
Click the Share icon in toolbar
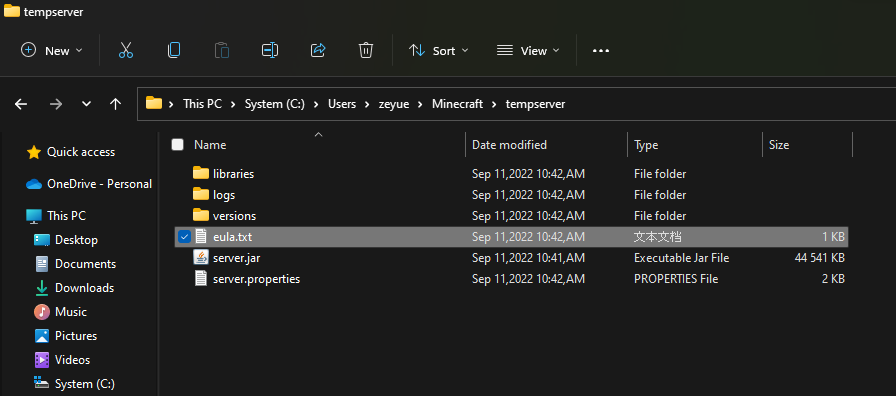(318, 50)
